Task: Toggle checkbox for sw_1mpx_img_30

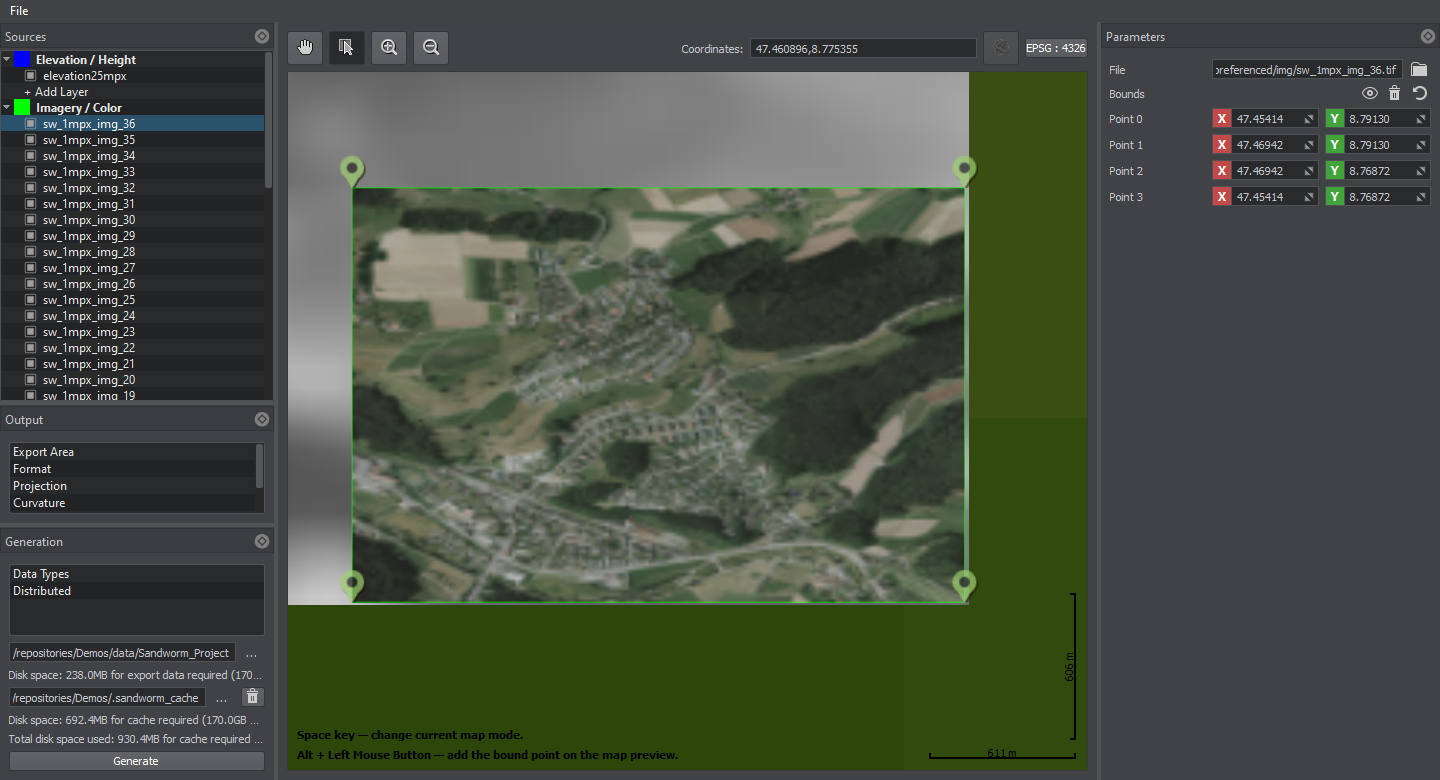Action: [x=31, y=220]
